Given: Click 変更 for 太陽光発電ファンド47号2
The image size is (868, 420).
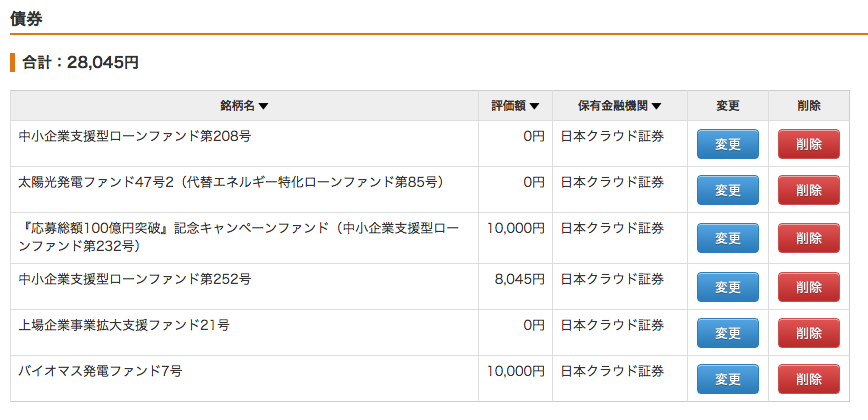Looking at the screenshot, I should tap(727, 190).
